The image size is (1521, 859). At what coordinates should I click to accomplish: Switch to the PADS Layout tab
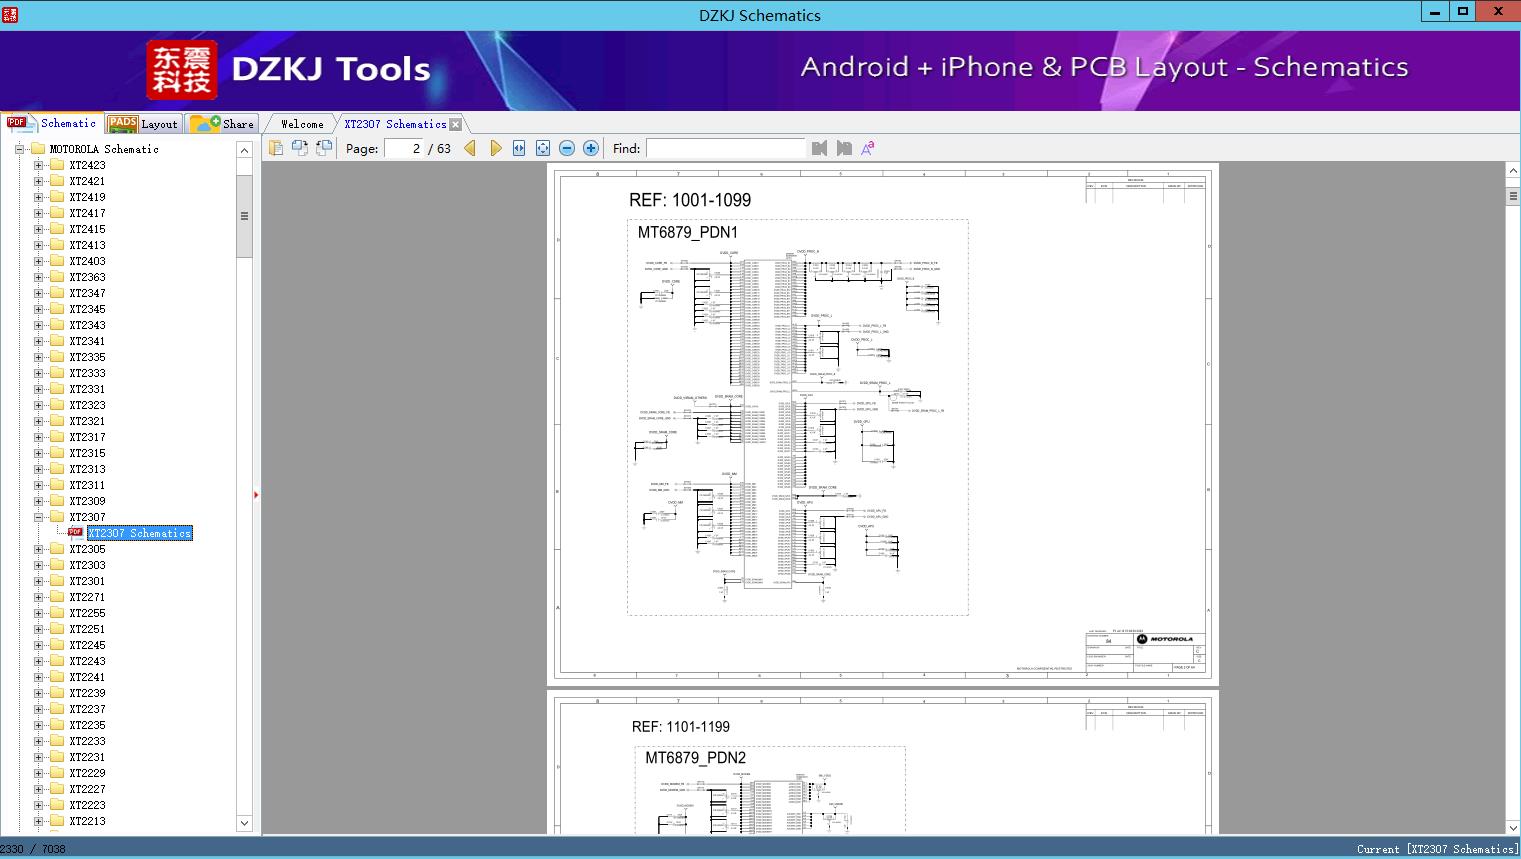[143, 124]
